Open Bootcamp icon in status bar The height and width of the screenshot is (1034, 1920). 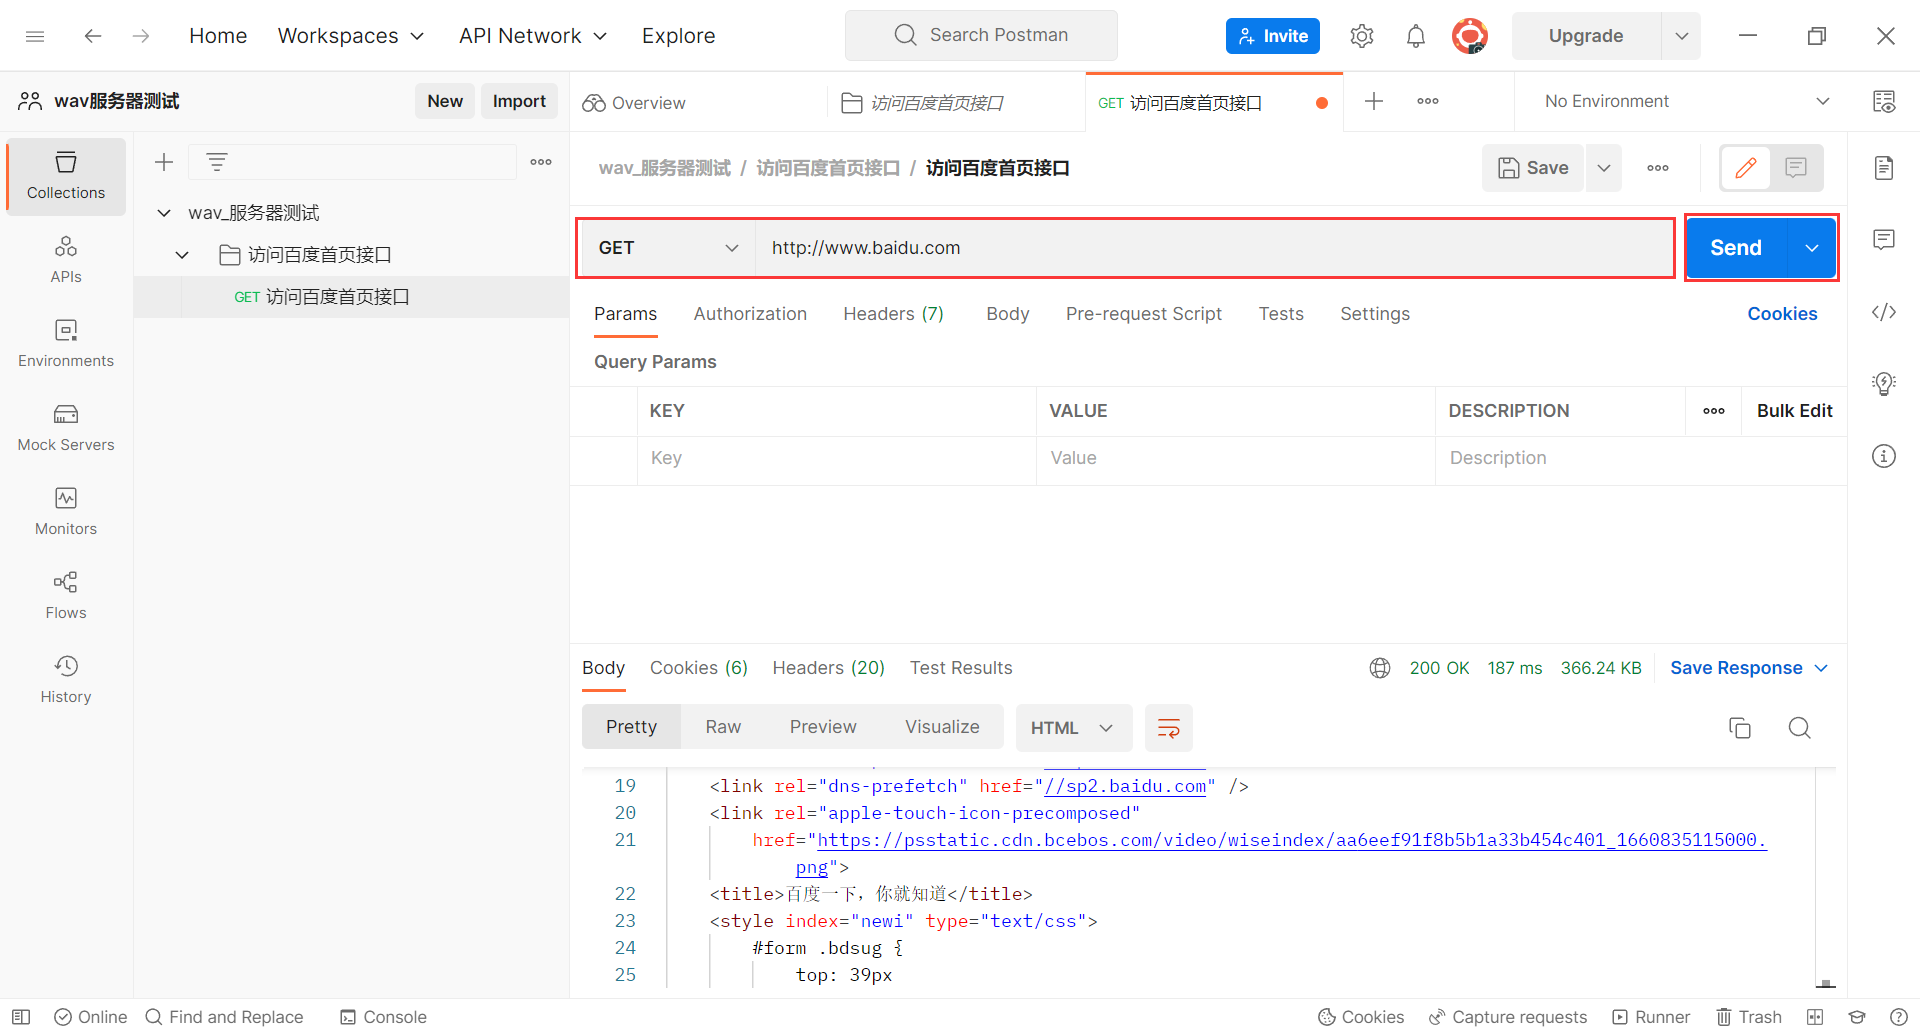click(1857, 1017)
